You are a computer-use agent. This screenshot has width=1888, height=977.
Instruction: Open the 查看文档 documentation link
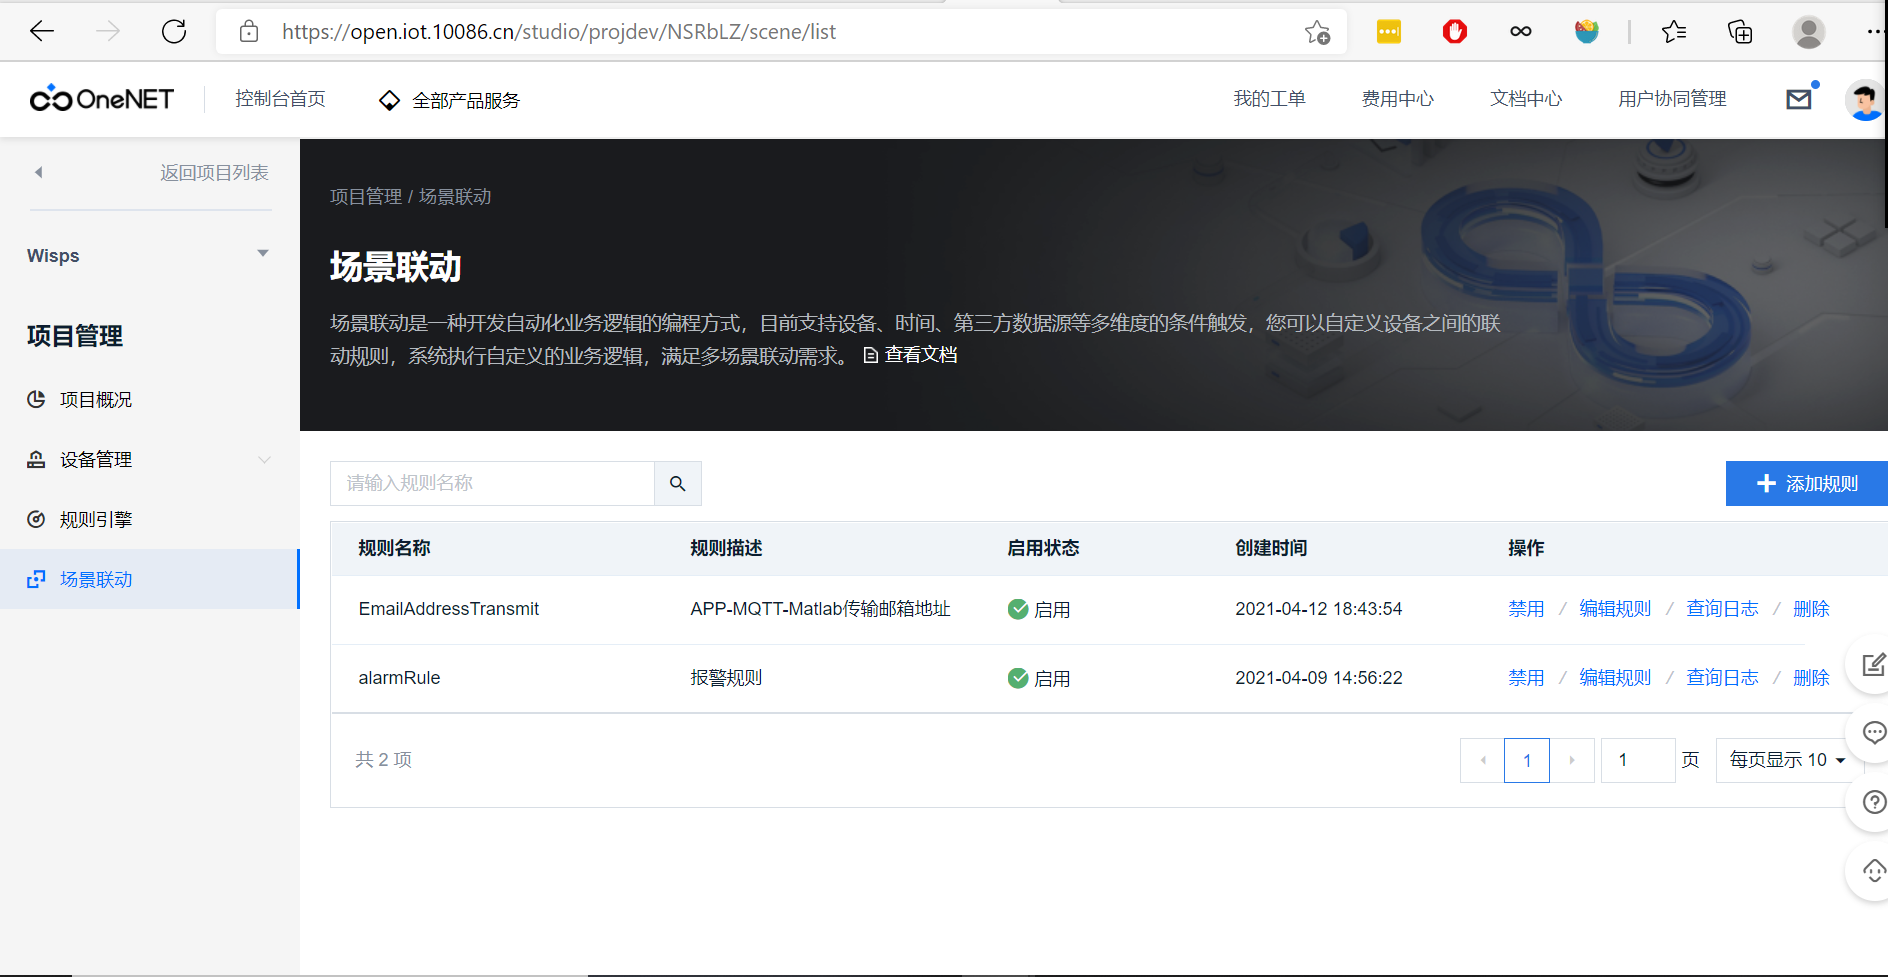tap(920, 354)
